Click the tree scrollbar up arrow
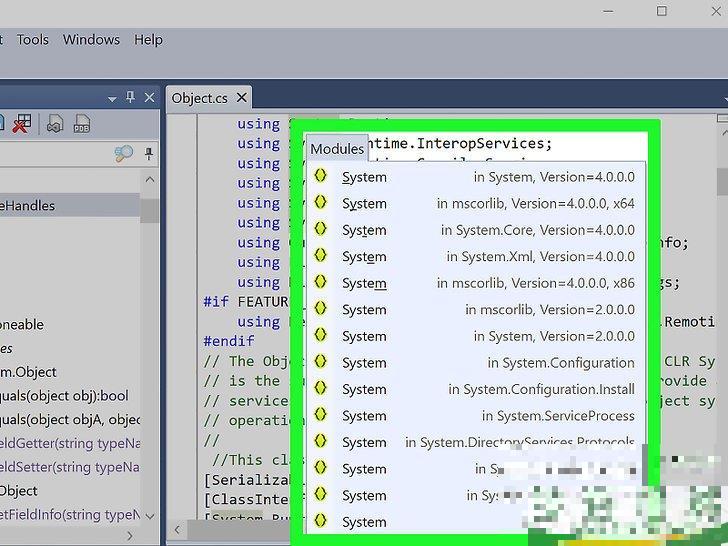The width and height of the screenshot is (728, 546). pyautogui.click(x=149, y=181)
